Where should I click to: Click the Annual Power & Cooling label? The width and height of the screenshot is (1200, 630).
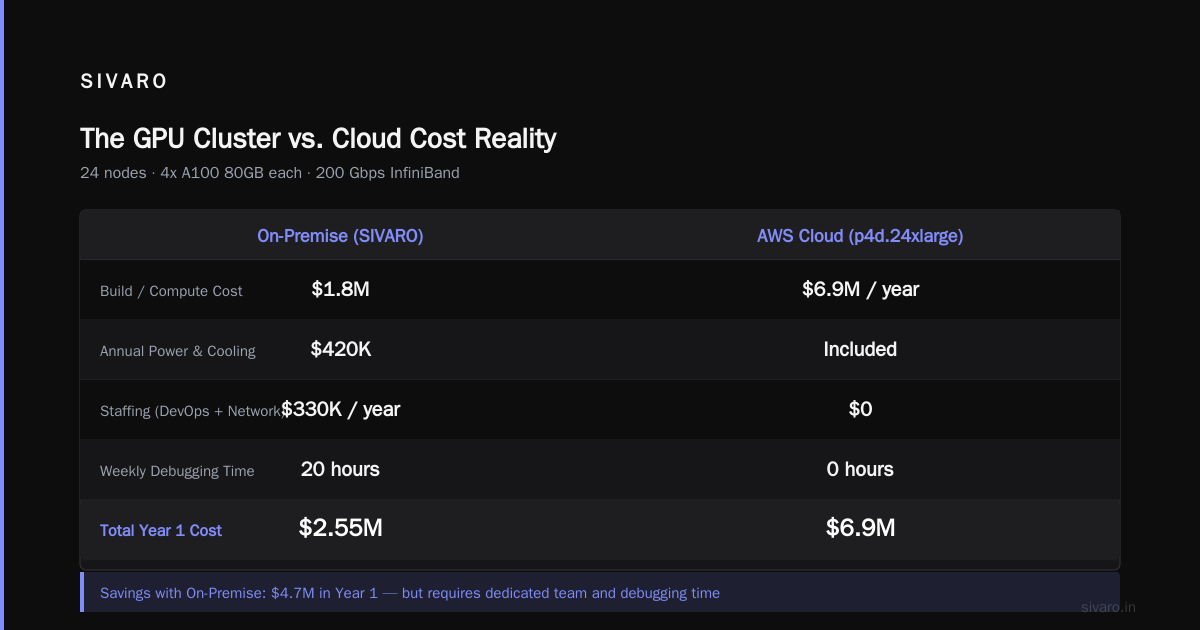pyautogui.click(x=178, y=351)
